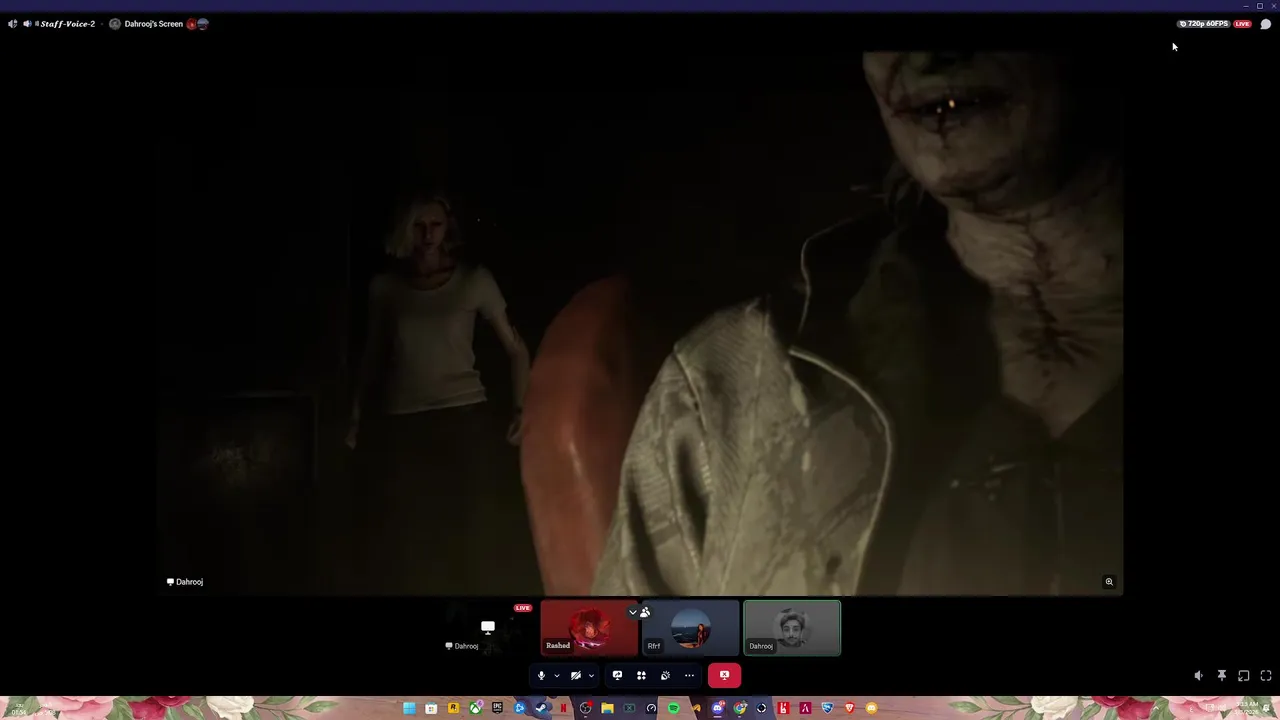This screenshot has height=720, width=1280.
Task: Click the avatar beside Dahrooj's Screen title
Action: 115,24
